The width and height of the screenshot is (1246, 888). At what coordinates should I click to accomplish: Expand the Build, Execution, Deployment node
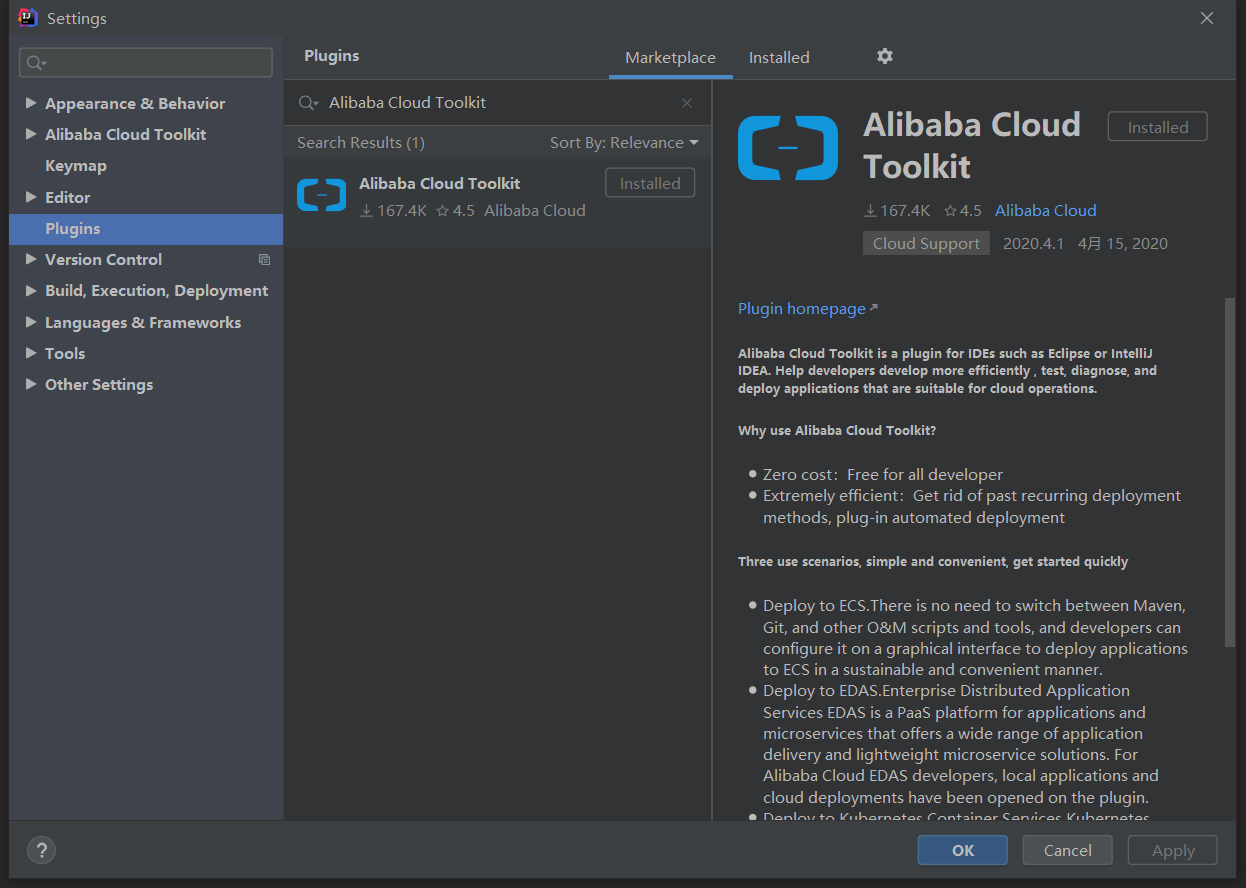click(x=31, y=290)
